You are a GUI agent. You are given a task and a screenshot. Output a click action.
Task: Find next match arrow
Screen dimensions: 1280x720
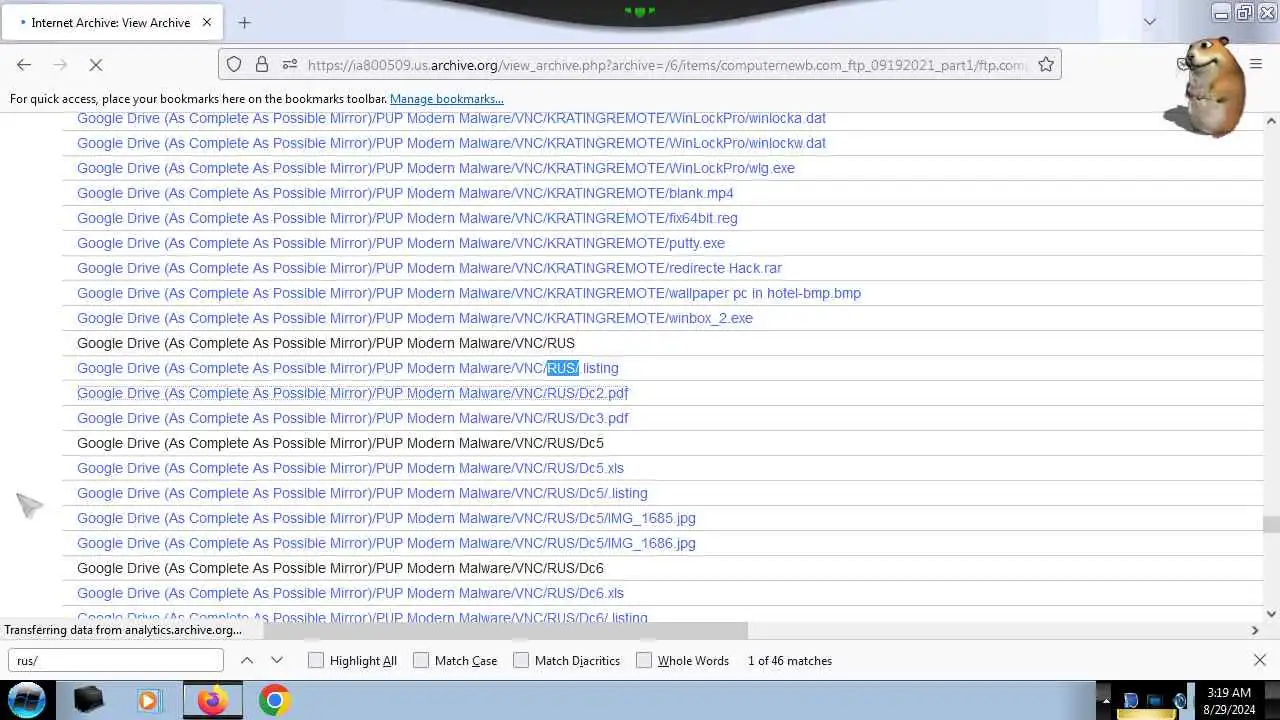[277, 660]
